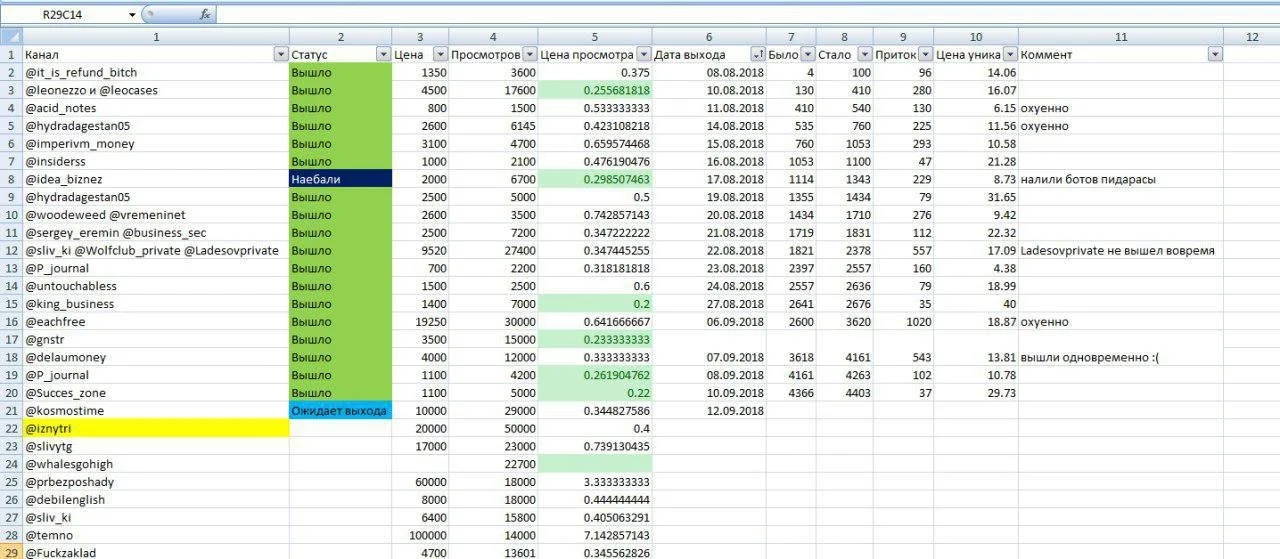Click the @Succes_zone cell
1280x559 pixels.
[155, 393]
